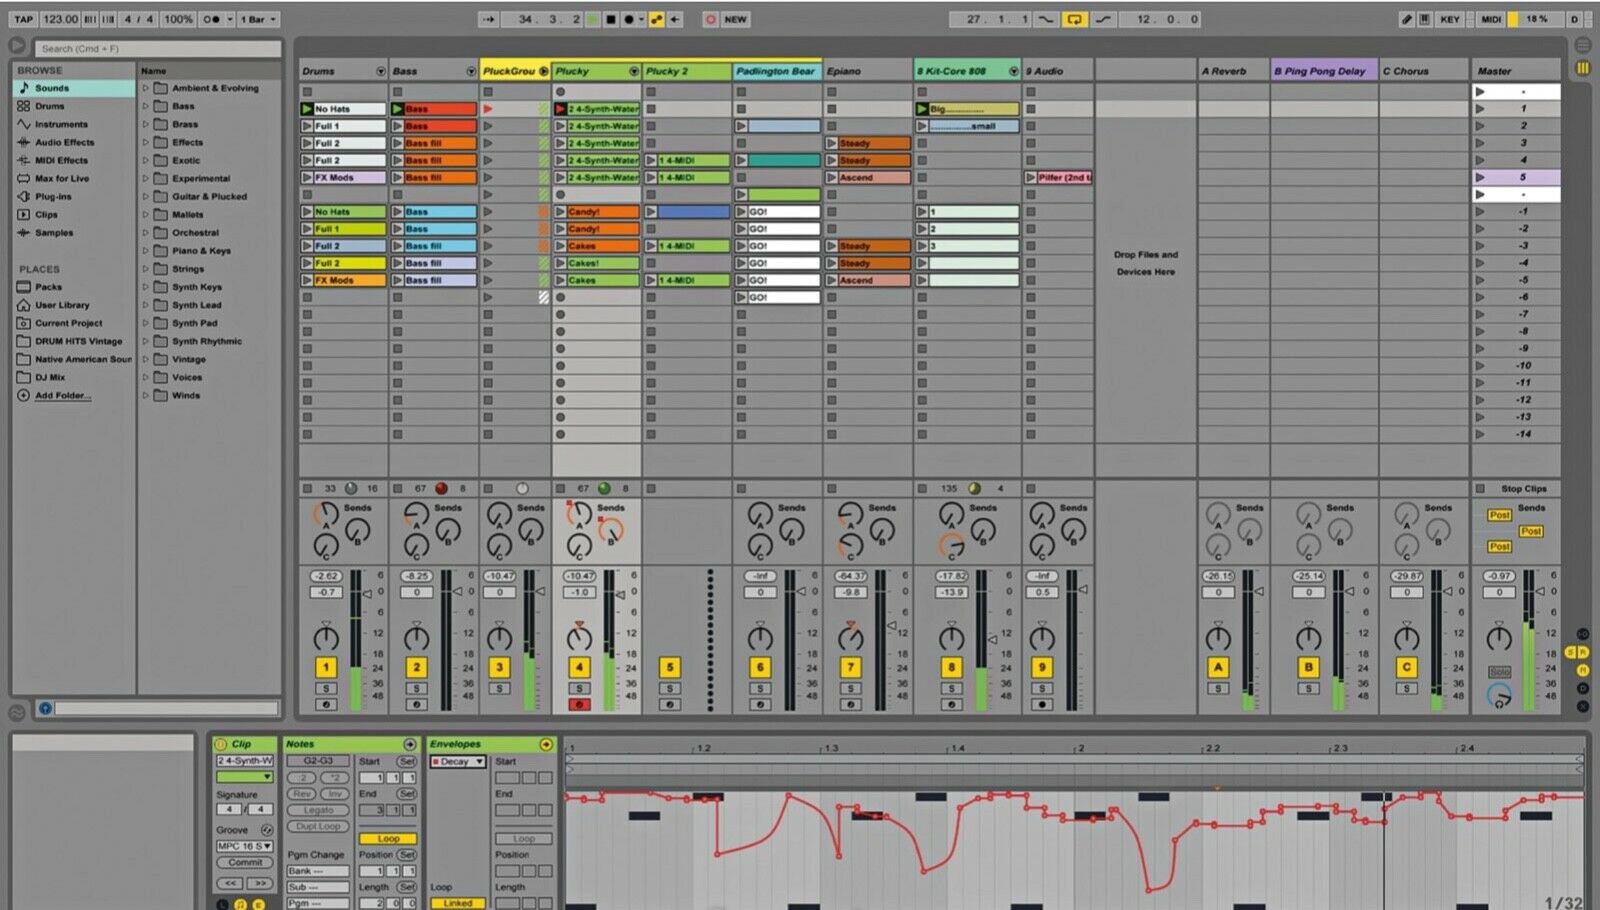Launch master scene 5
The image size is (1600, 910).
pos(1481,177)
